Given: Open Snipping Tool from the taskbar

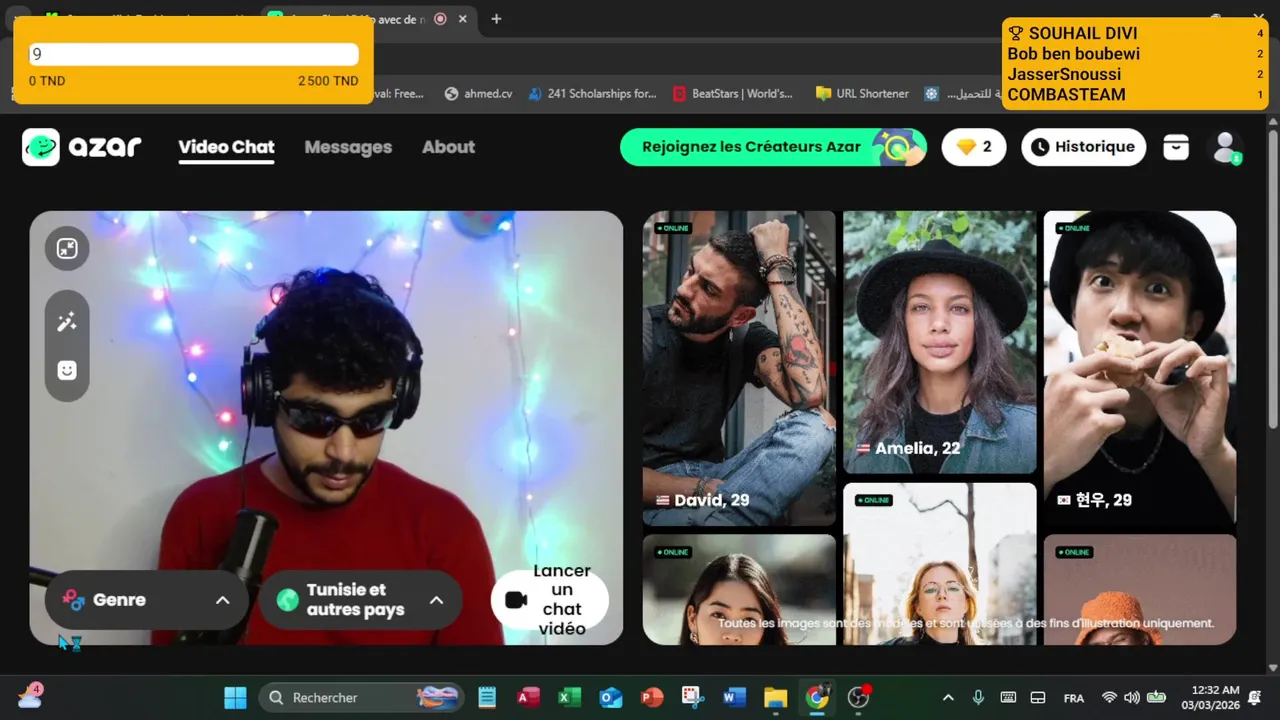Looking at the screenshot, I should (x=693, y=697).
